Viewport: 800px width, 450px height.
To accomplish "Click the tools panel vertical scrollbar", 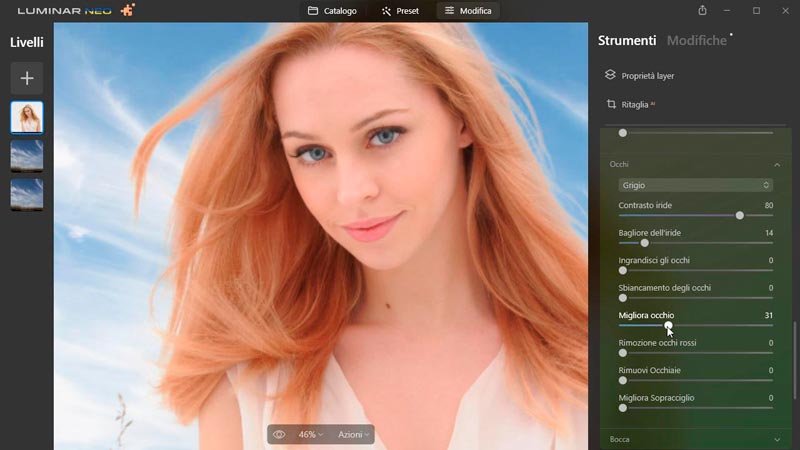I will coord(794,360).
